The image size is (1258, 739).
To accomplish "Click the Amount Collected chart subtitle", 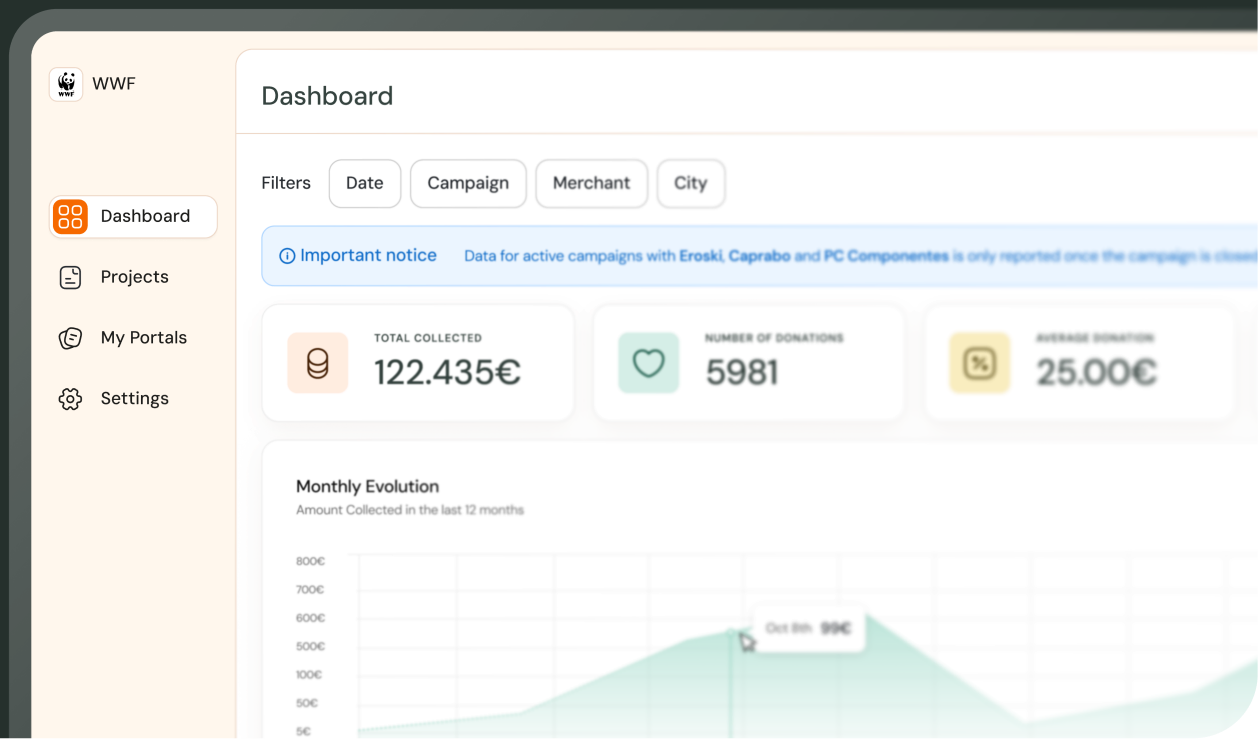I will click(410, 510).
